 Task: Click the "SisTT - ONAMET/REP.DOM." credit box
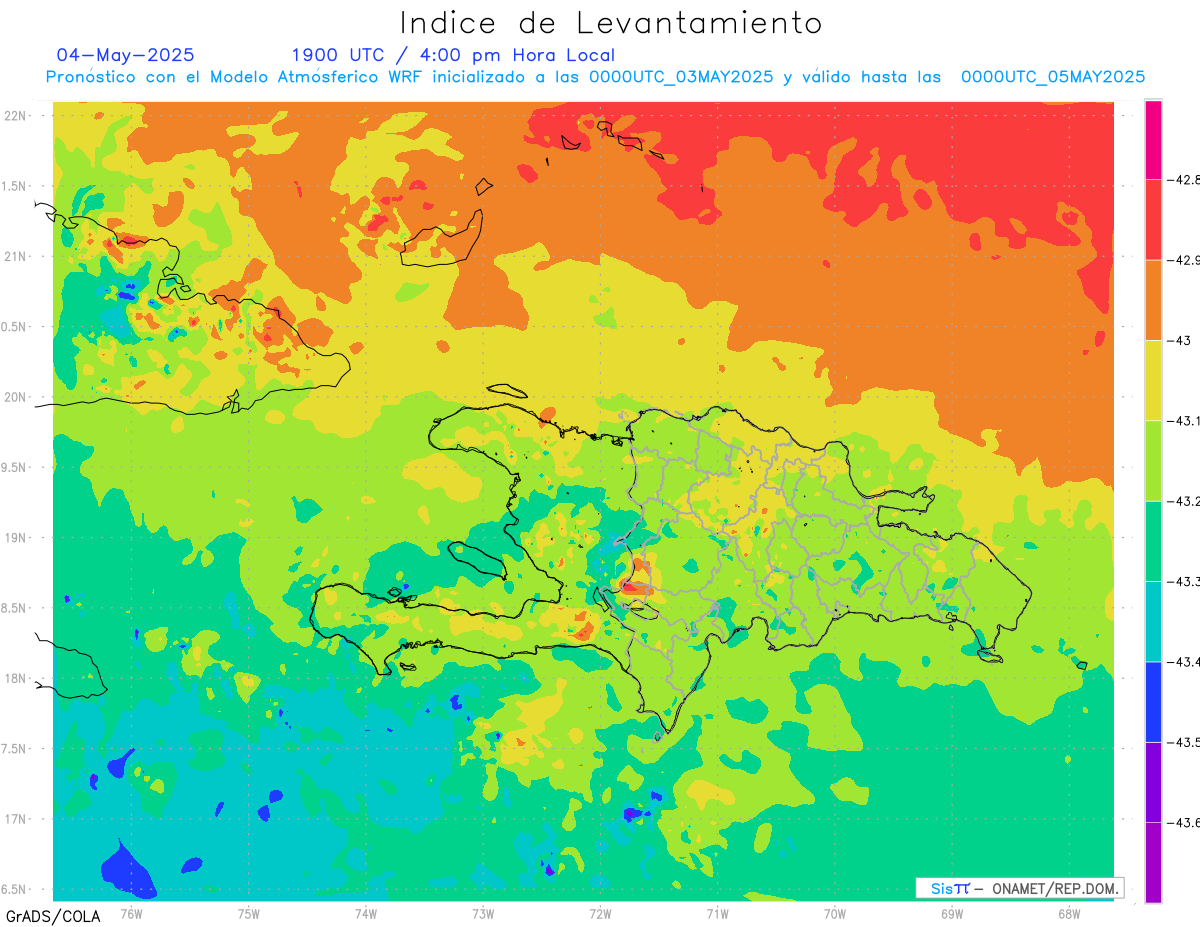(x=1020, y=888)
